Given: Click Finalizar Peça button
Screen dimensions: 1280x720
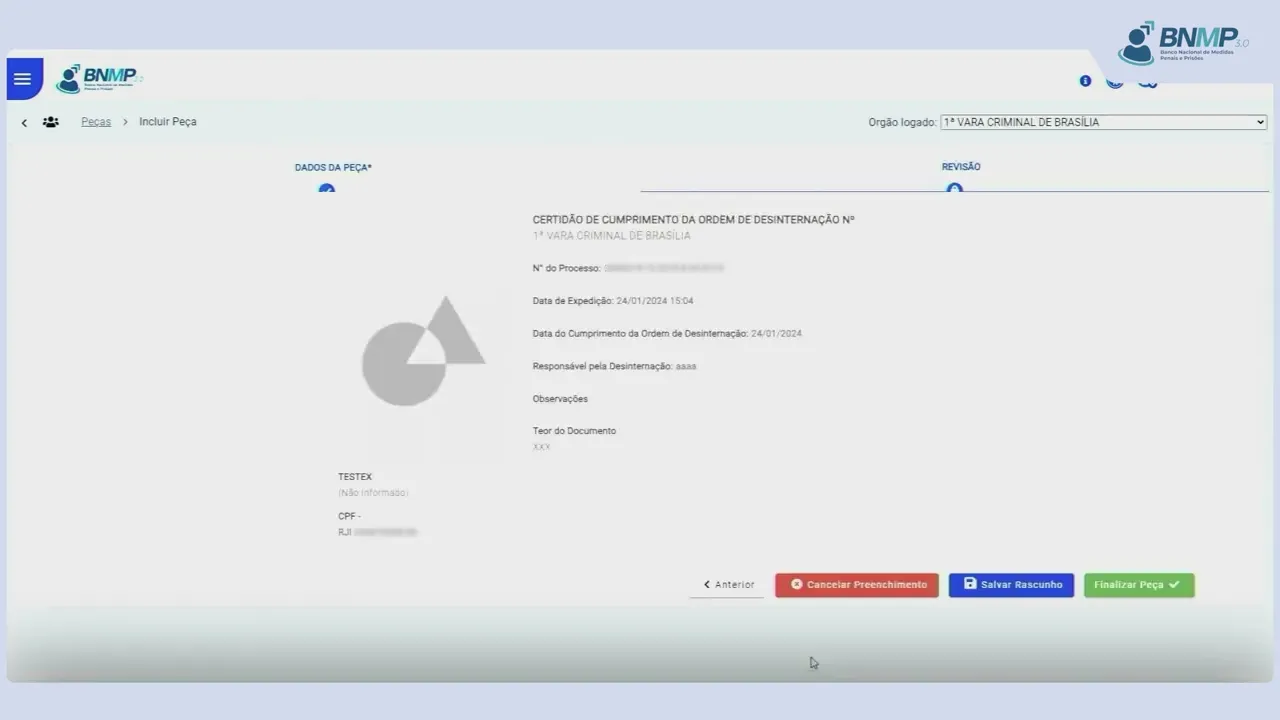Looking at the screenshot, I should (x=1139, y=585).
